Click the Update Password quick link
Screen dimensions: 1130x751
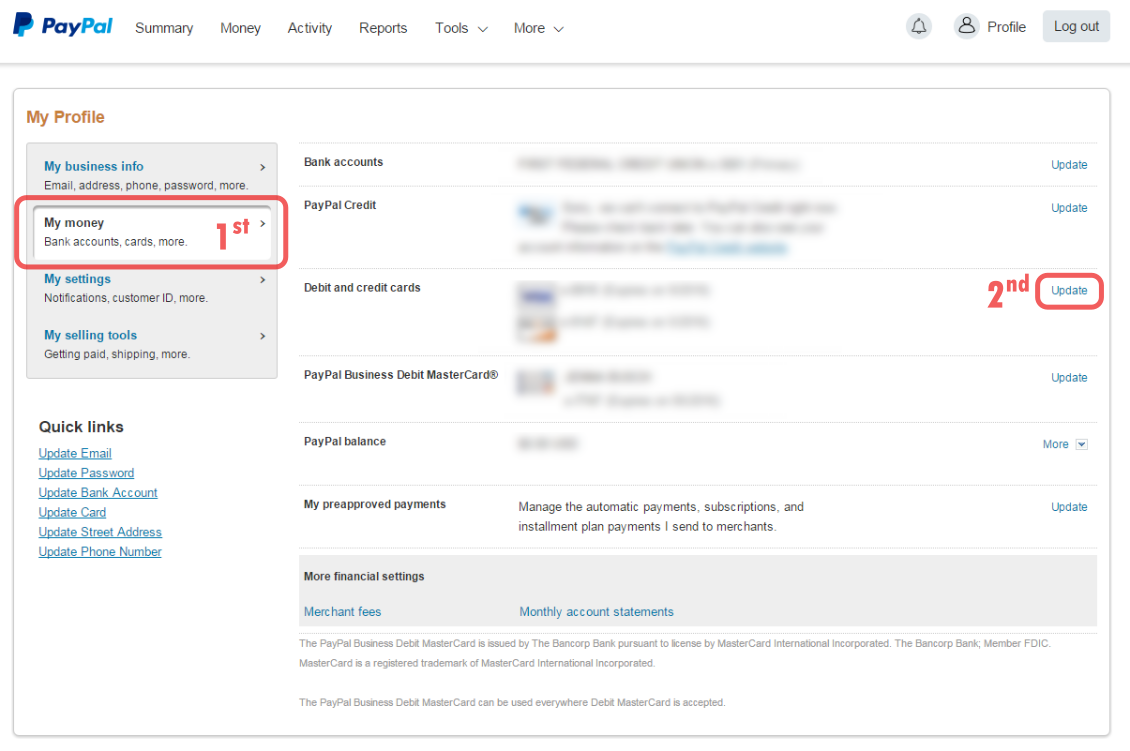point(86,473)
